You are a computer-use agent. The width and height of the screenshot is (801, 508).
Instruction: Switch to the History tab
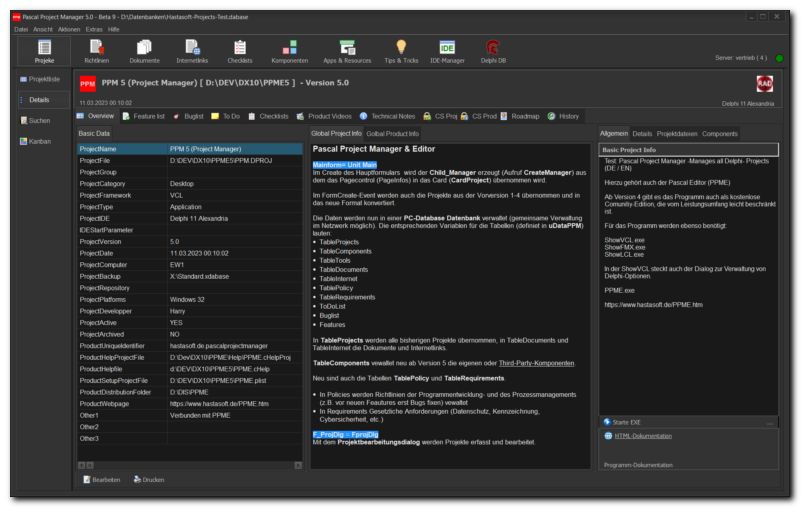coord(563,117)
